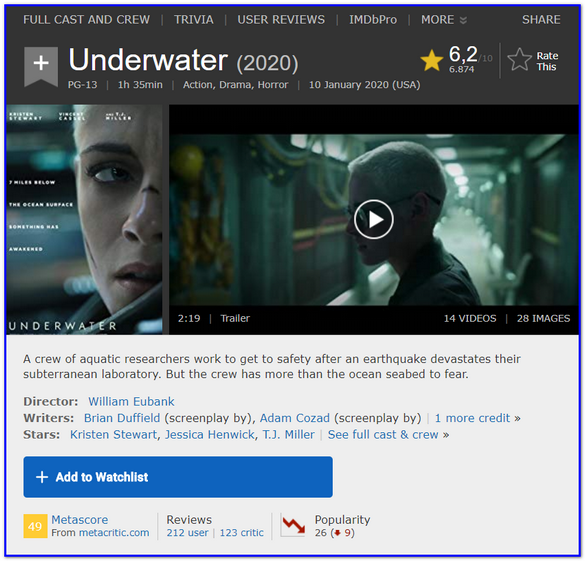
Task: Click the SHARE button
Action: click(x=541, y=20)
